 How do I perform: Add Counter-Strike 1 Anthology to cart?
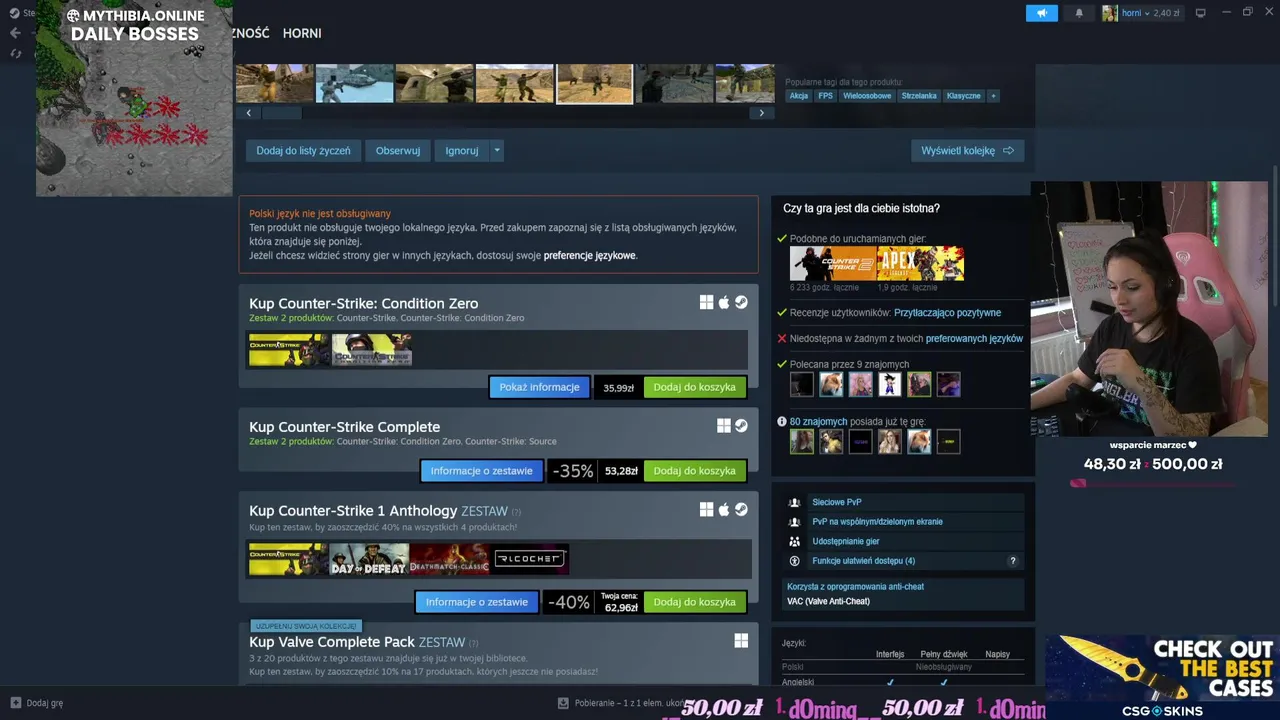[695, 602]
